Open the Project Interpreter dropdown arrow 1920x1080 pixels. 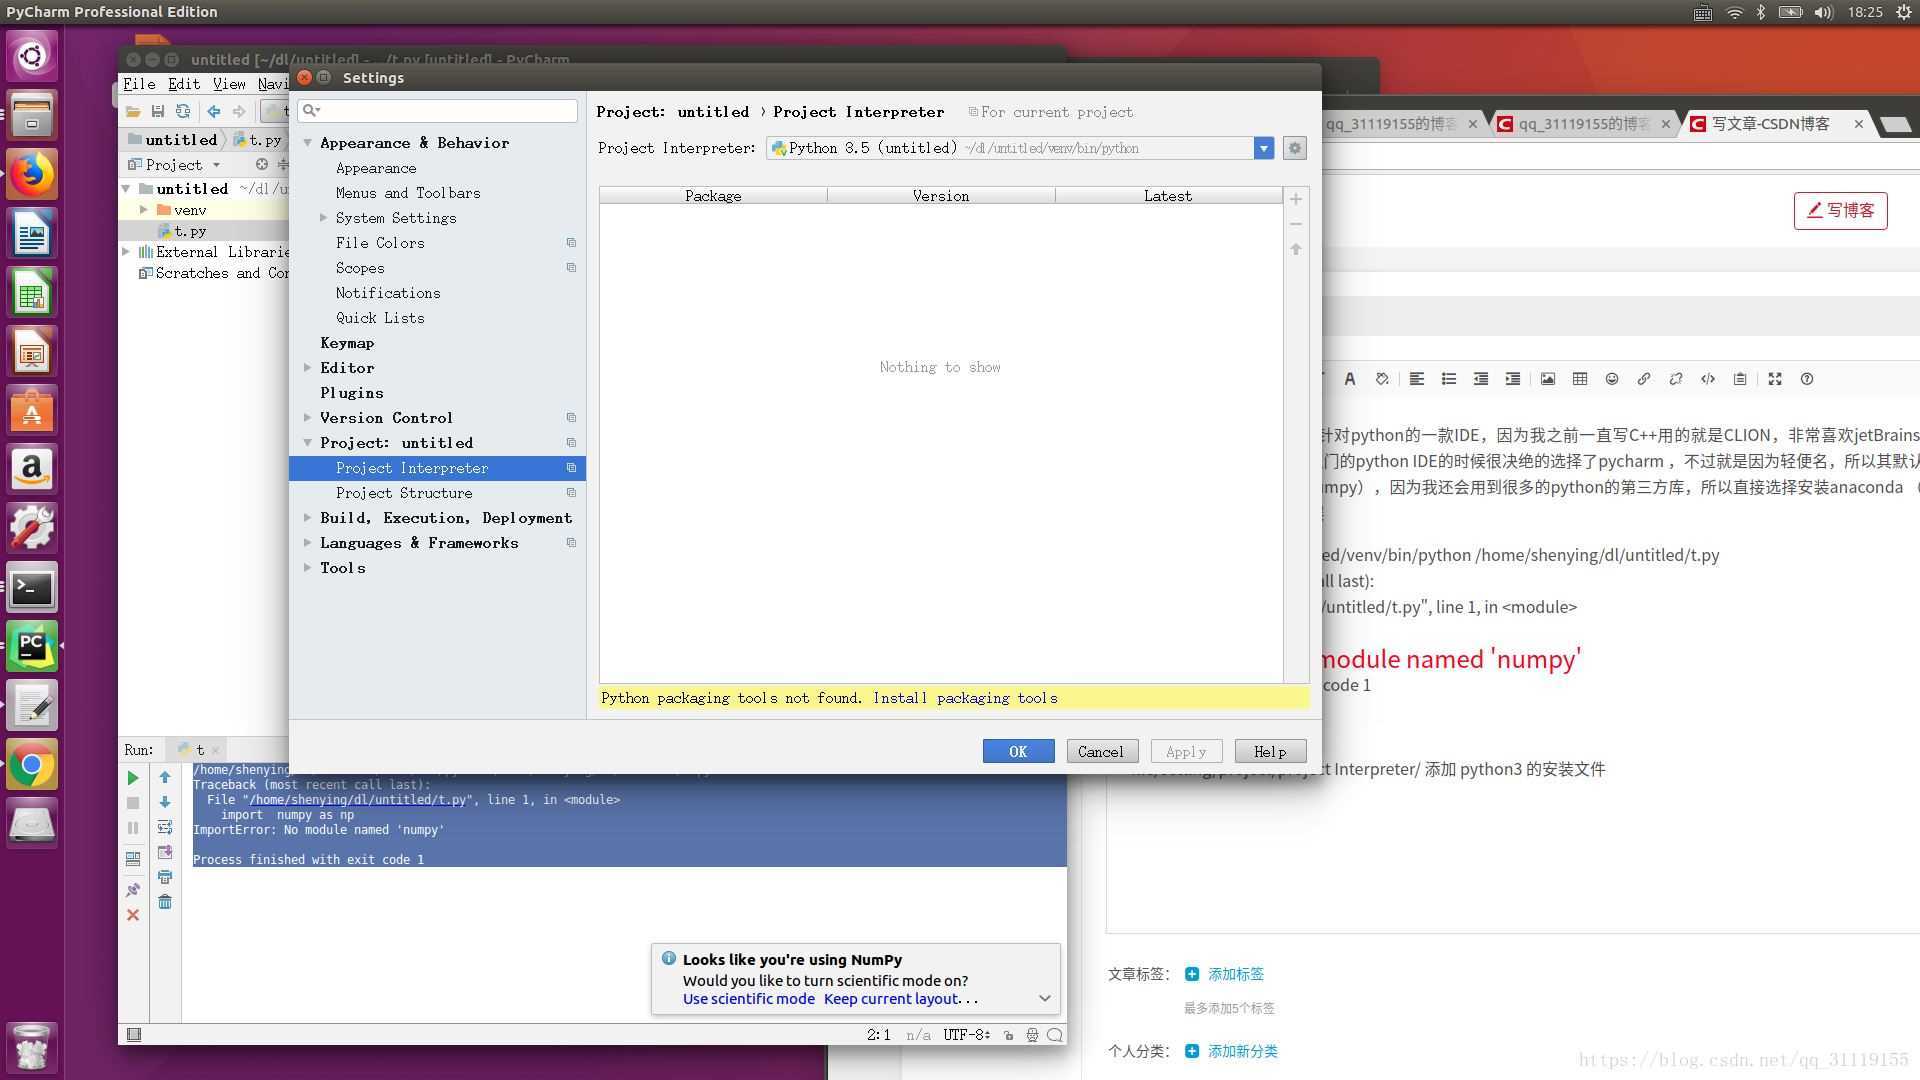1263,148
